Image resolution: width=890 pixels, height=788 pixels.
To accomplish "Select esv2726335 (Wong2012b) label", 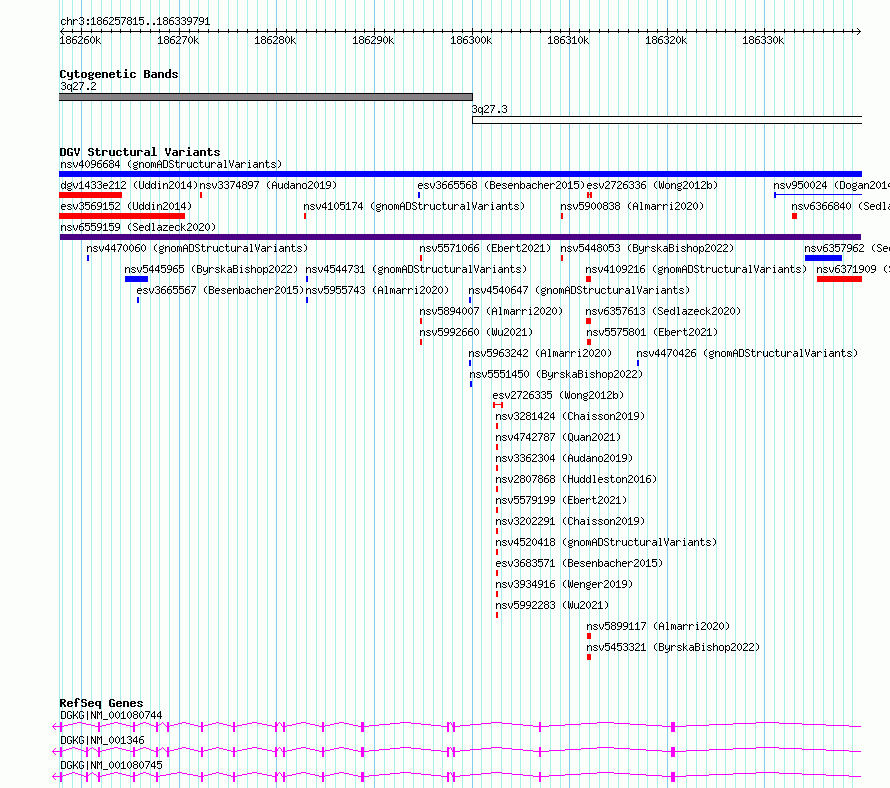I will point(558,396).
